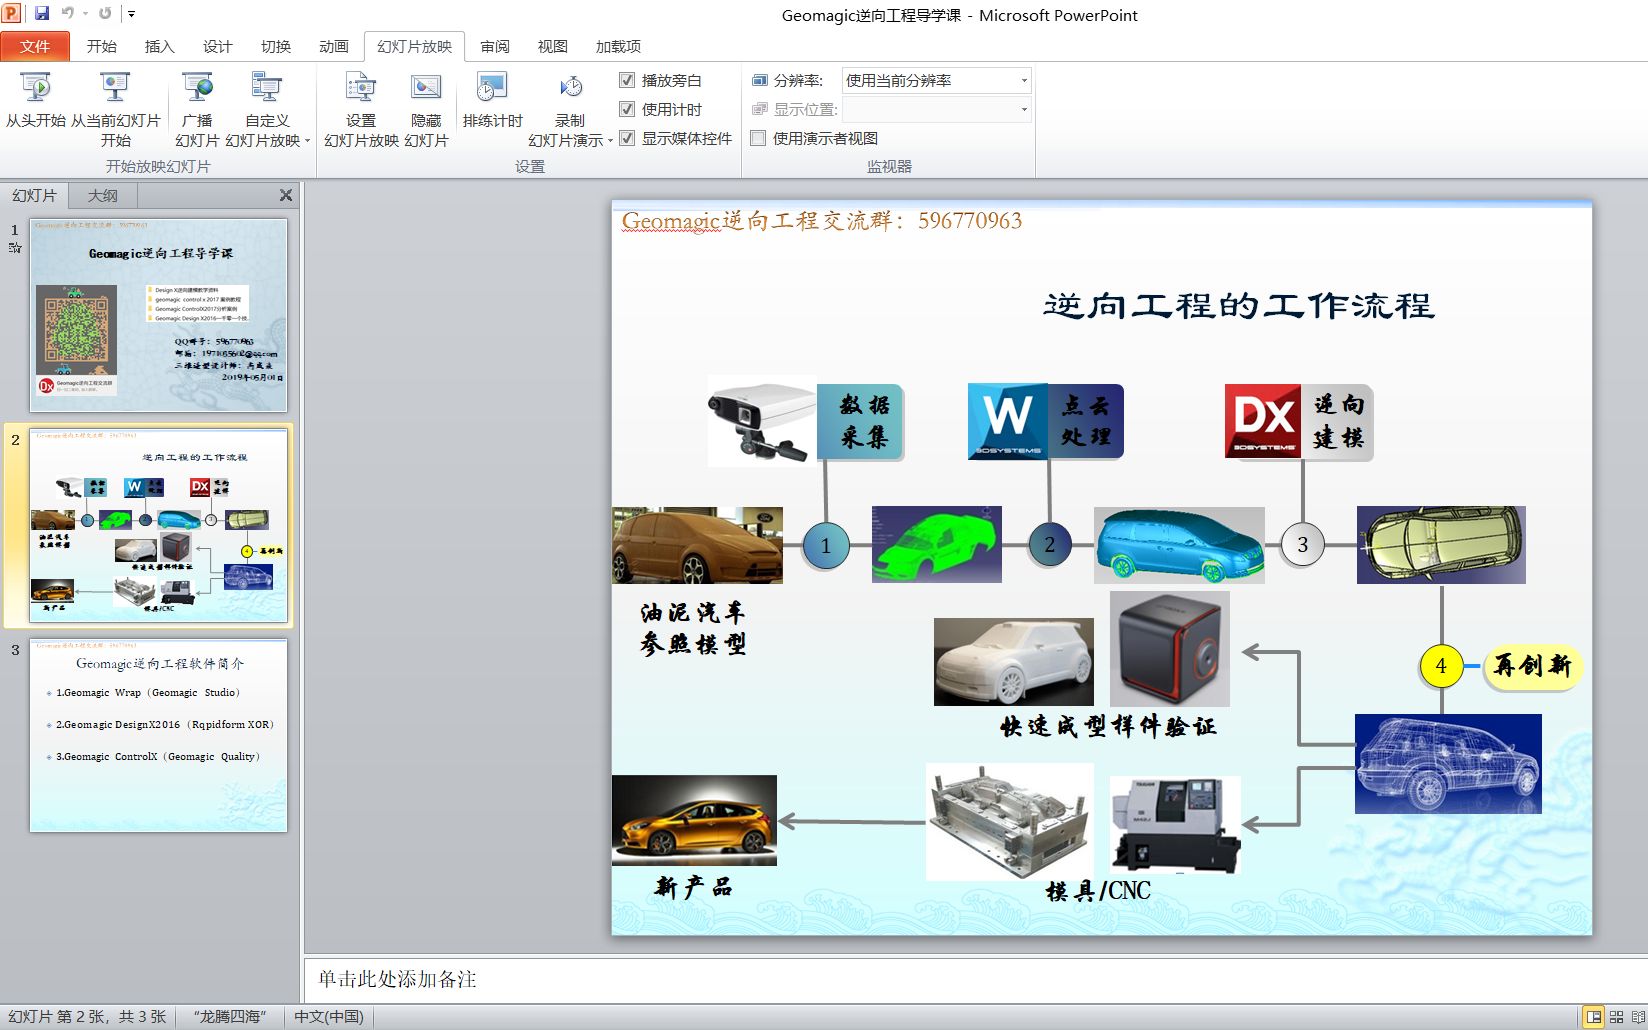Select the clay car model image
The height and width of the screenshot is (1030, 1648).
coord(697,545)
